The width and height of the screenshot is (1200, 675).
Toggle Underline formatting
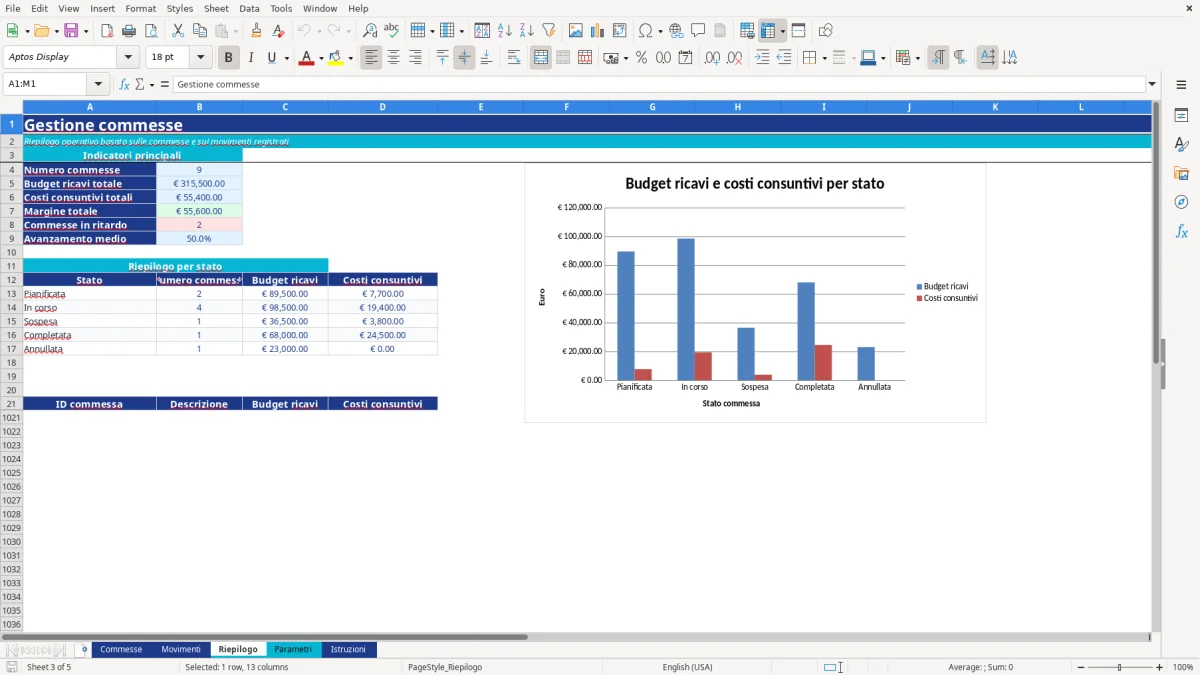tap(272, 58)
